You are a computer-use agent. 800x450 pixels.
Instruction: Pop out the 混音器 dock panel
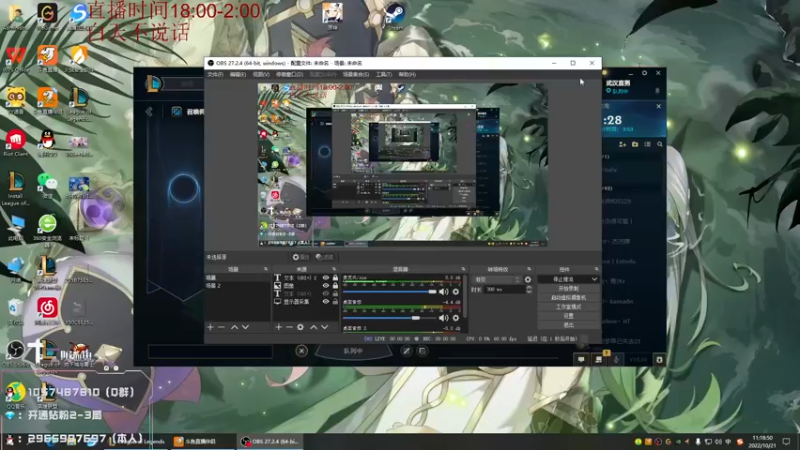coord(463,269)
